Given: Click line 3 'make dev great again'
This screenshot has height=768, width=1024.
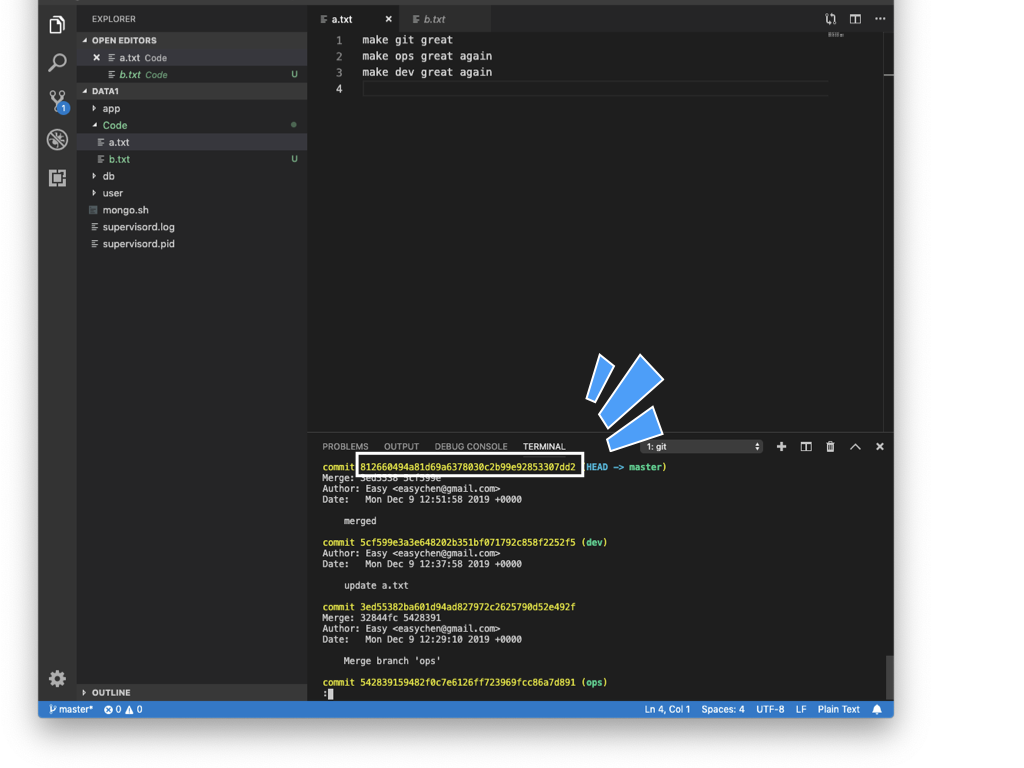Looking at the screenshot, I should [427, 72].
